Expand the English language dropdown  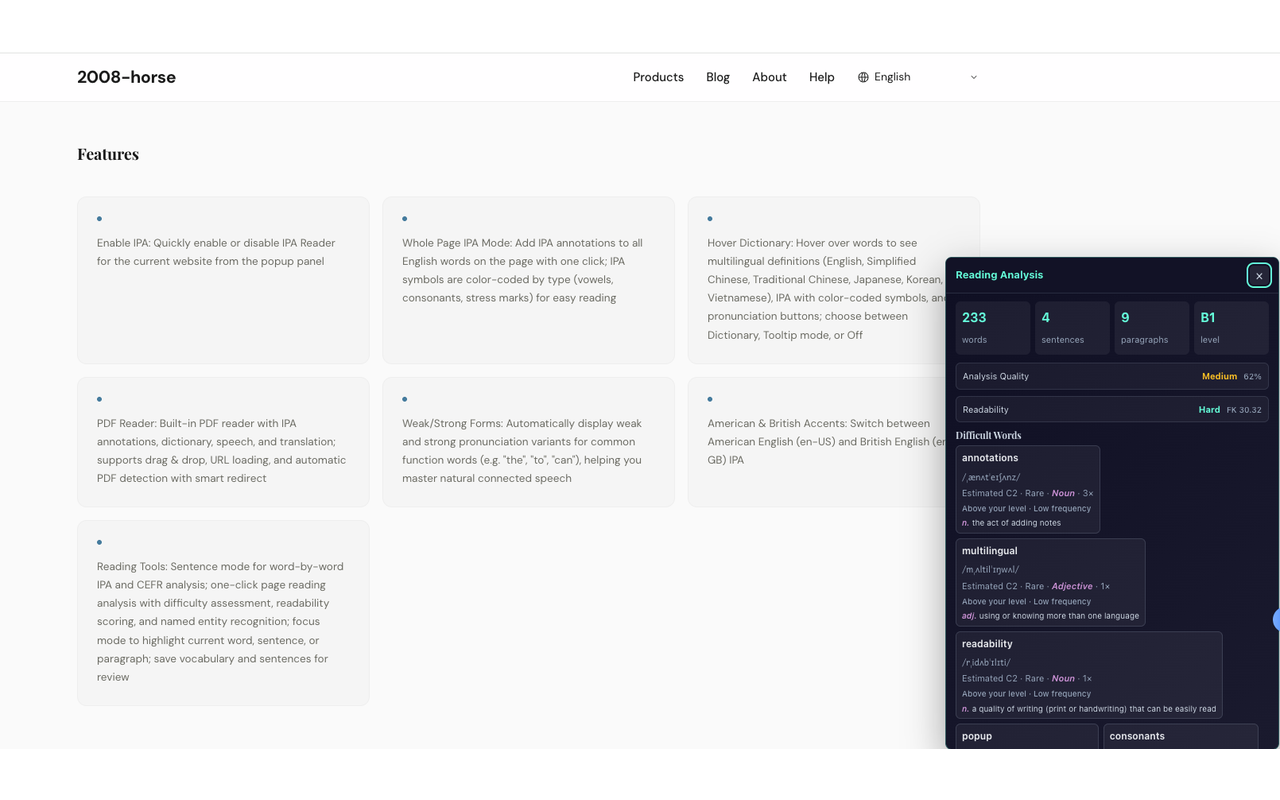[918, 77]
